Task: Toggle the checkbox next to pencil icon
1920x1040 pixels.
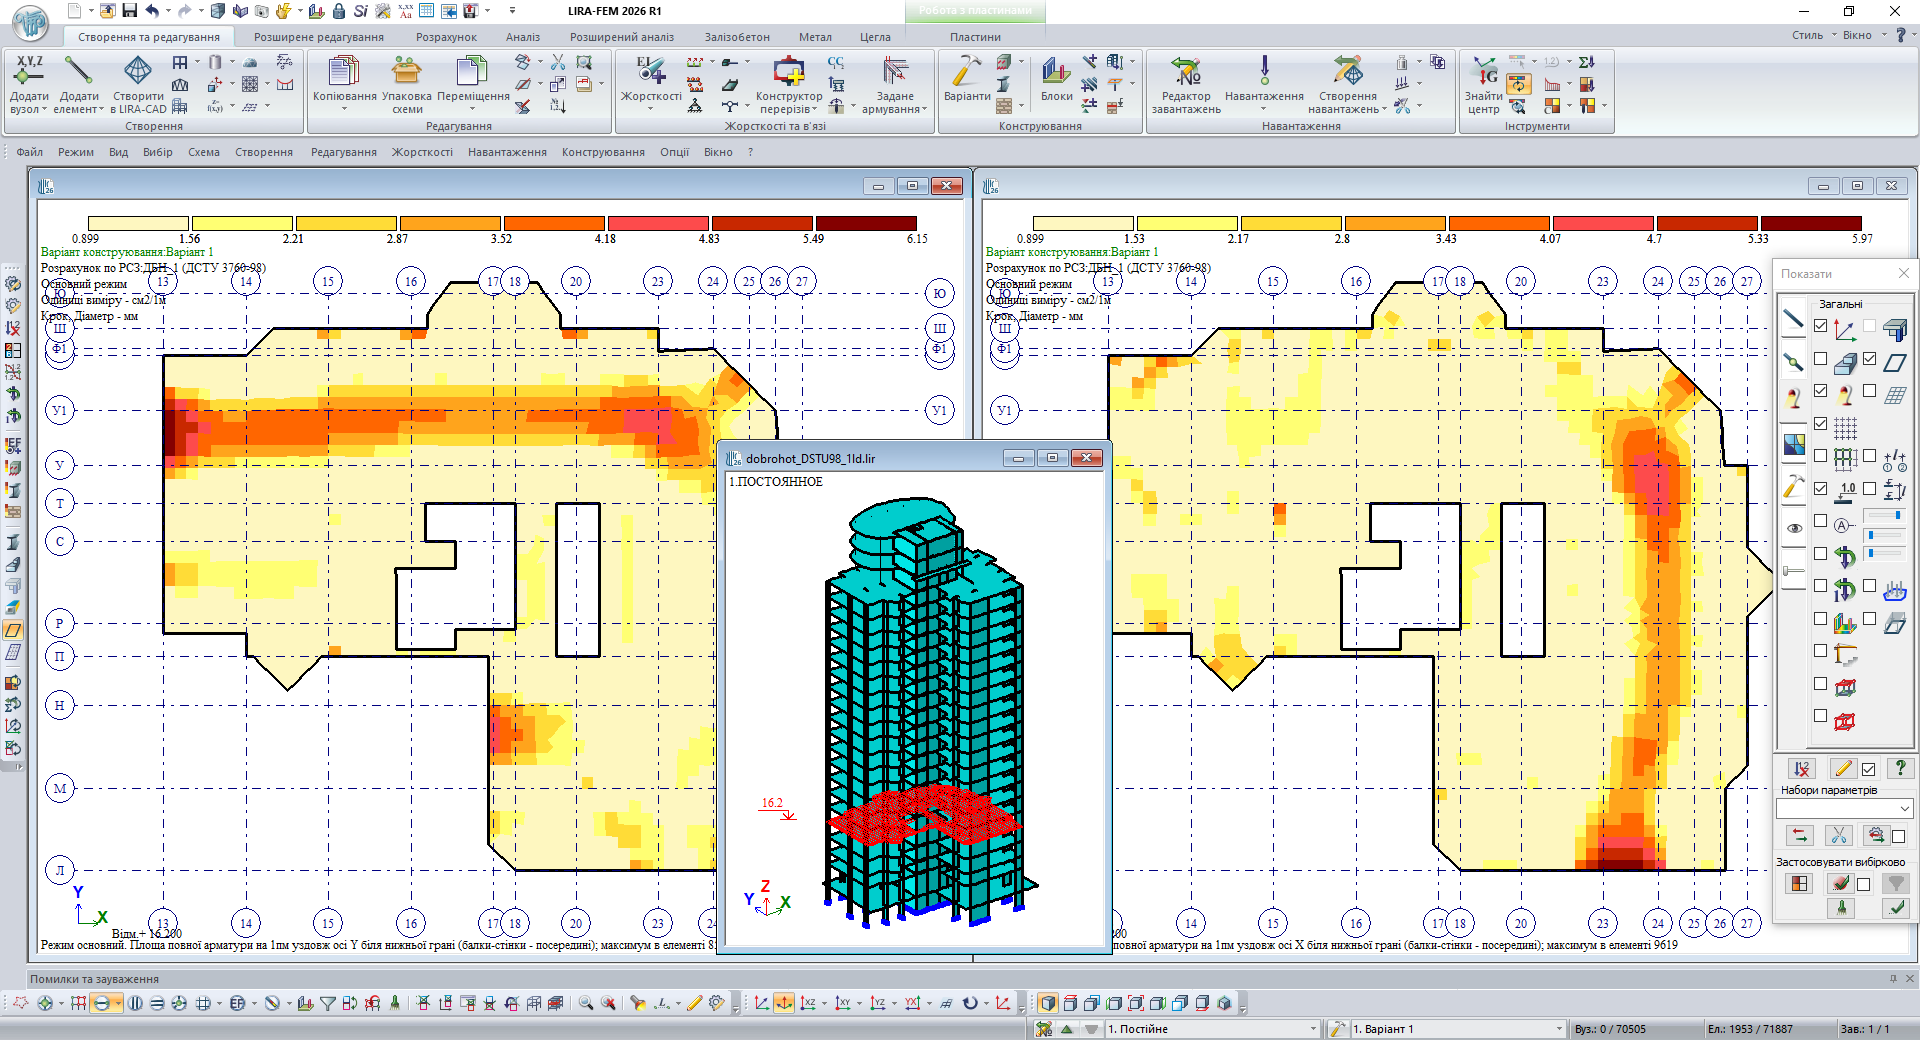Action: (x=1868, y=769)
